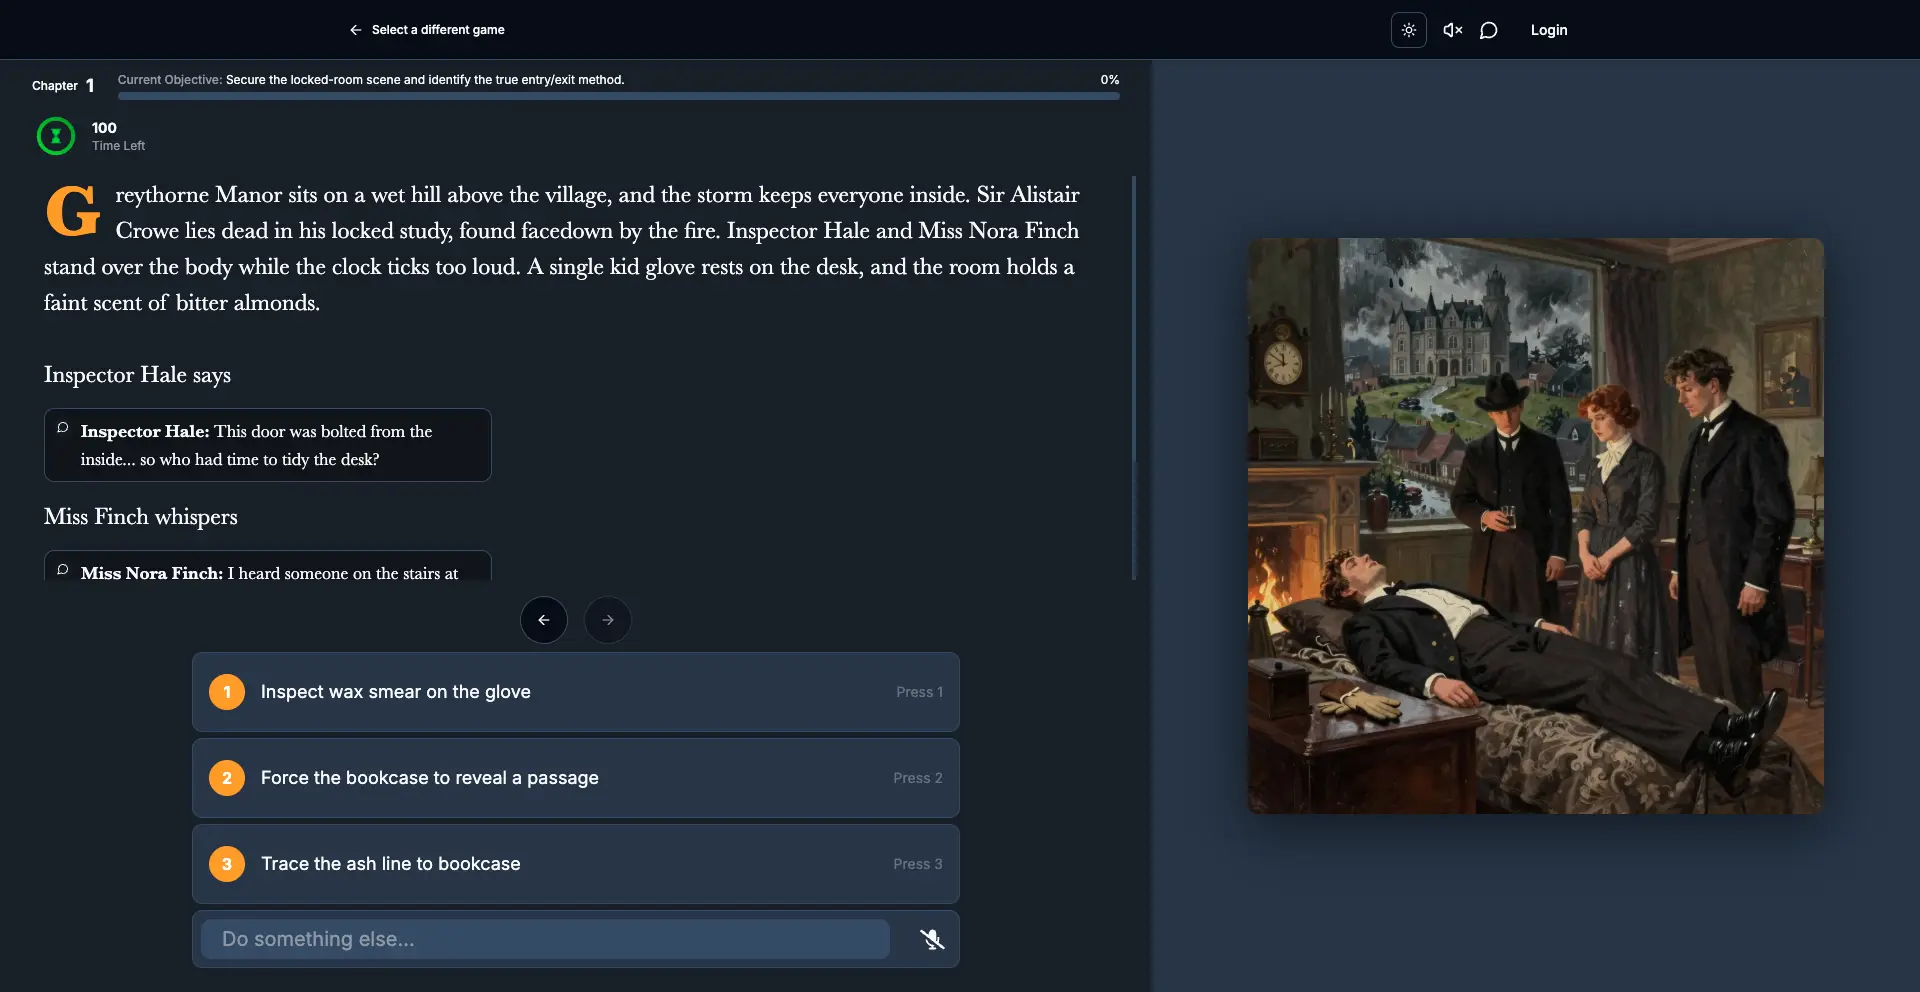Open the chat feedback bubble icon
Image resolution: width=1920 pixels, height=992 pixels.
(1489, 30)
